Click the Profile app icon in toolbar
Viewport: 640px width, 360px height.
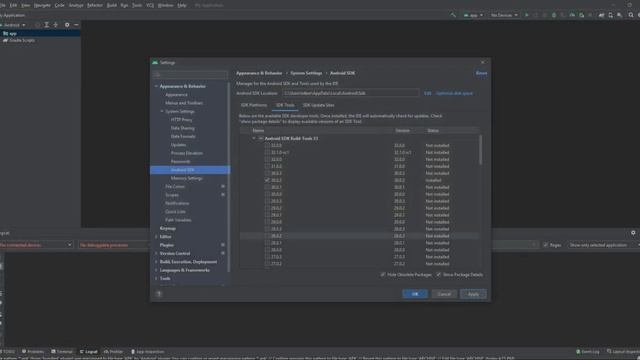(x=572, y=15)
